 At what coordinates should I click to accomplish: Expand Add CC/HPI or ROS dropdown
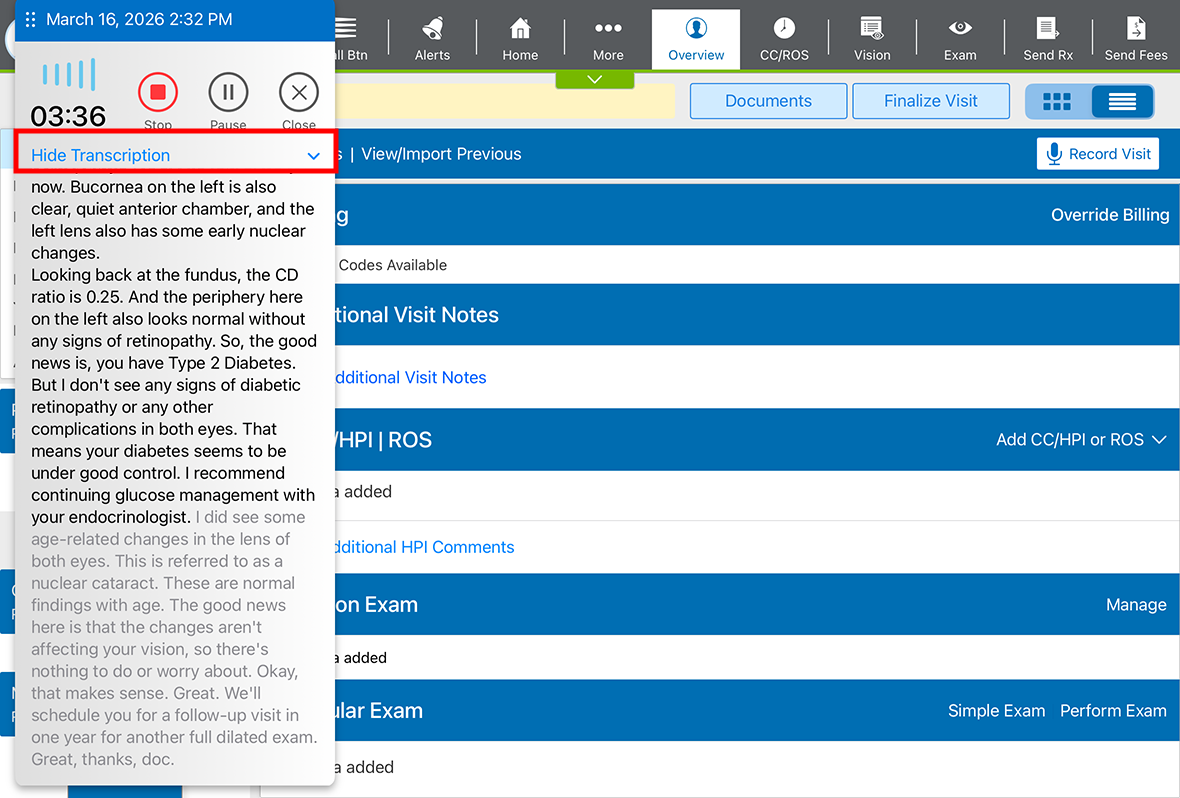(1082, 440)
